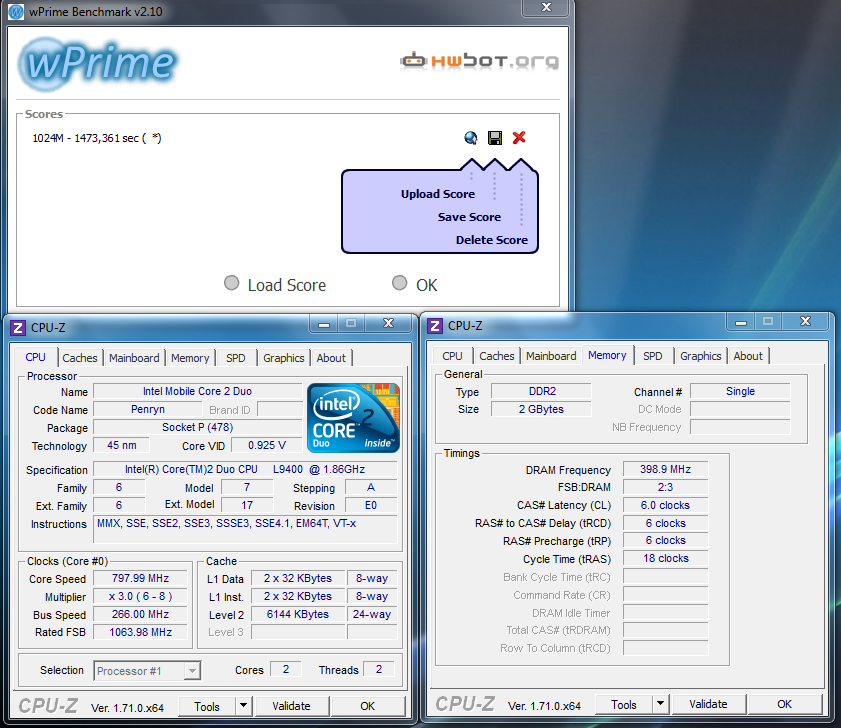Screen dimensions: 841x728
Task: Click the Cycle Time 18 clocks value
Action: (665, 558)
